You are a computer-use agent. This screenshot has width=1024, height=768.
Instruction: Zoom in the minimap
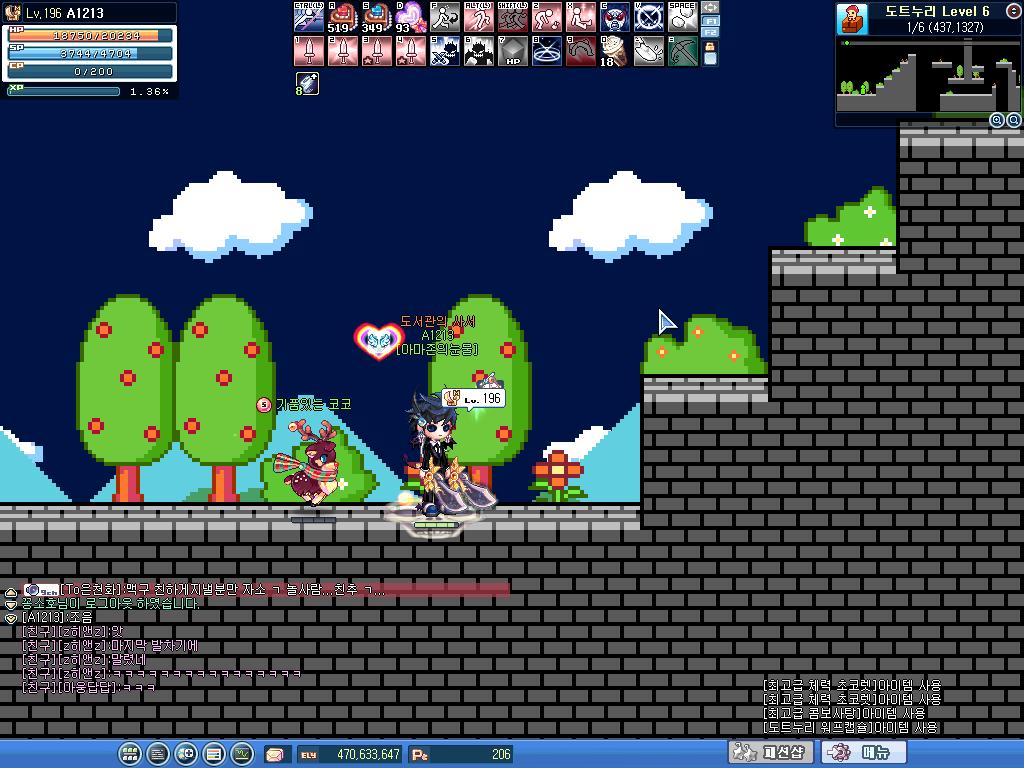(x=997, y=120)
